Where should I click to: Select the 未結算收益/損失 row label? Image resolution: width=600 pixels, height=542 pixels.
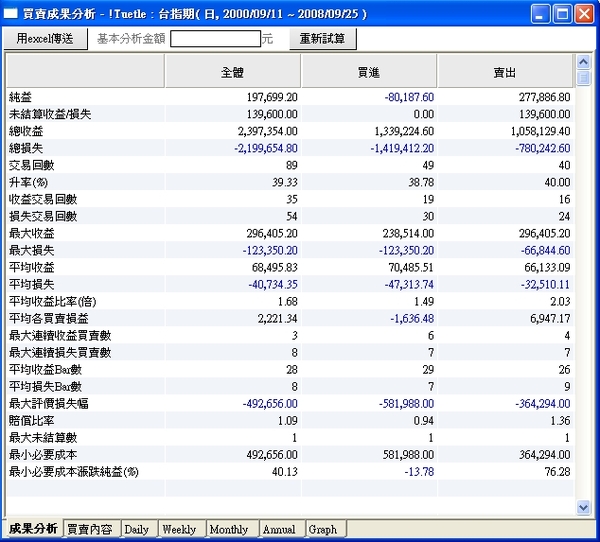(x=50, y=114)
